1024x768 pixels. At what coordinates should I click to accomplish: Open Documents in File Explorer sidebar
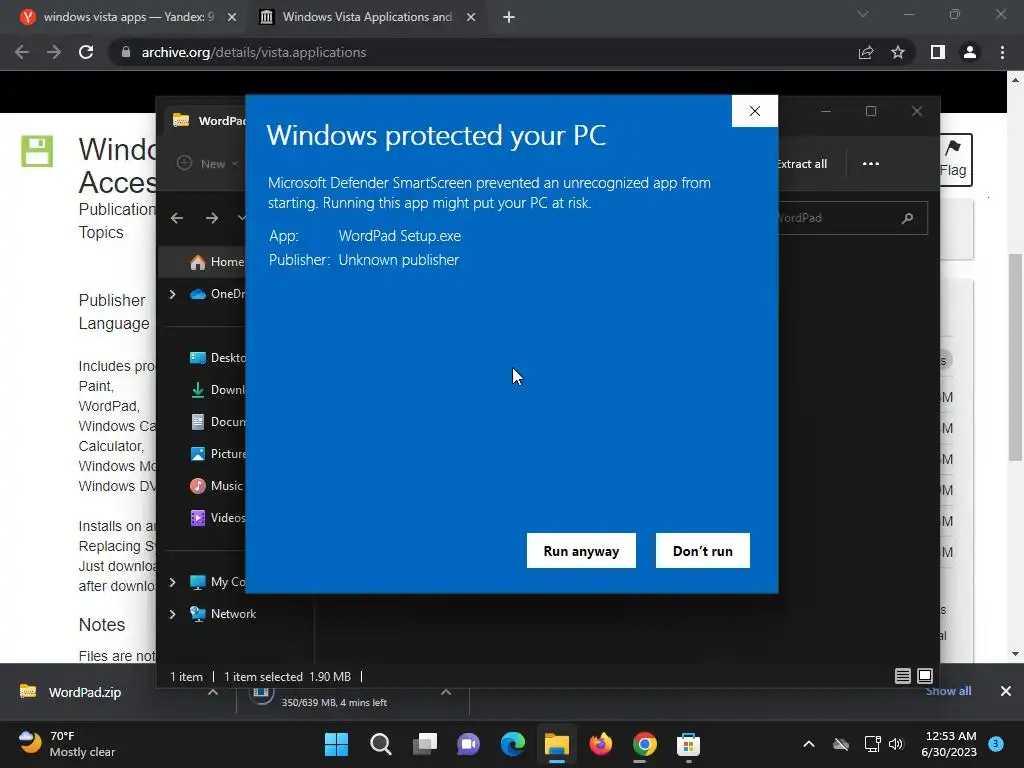coord(217,422)
